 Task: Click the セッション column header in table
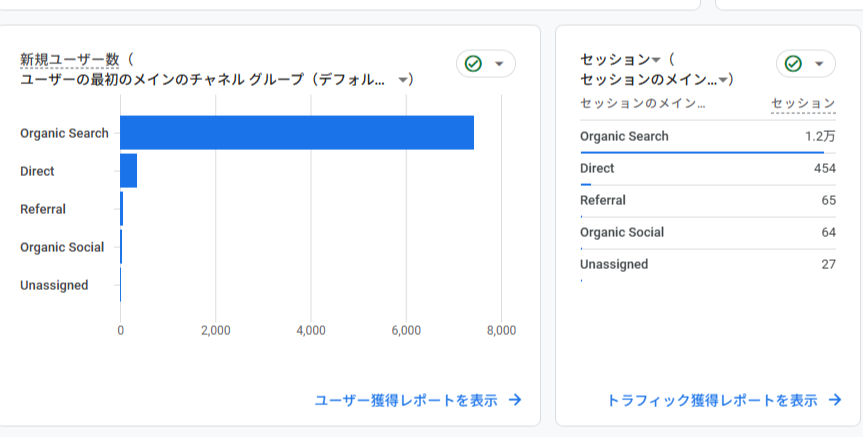(803, 103)
